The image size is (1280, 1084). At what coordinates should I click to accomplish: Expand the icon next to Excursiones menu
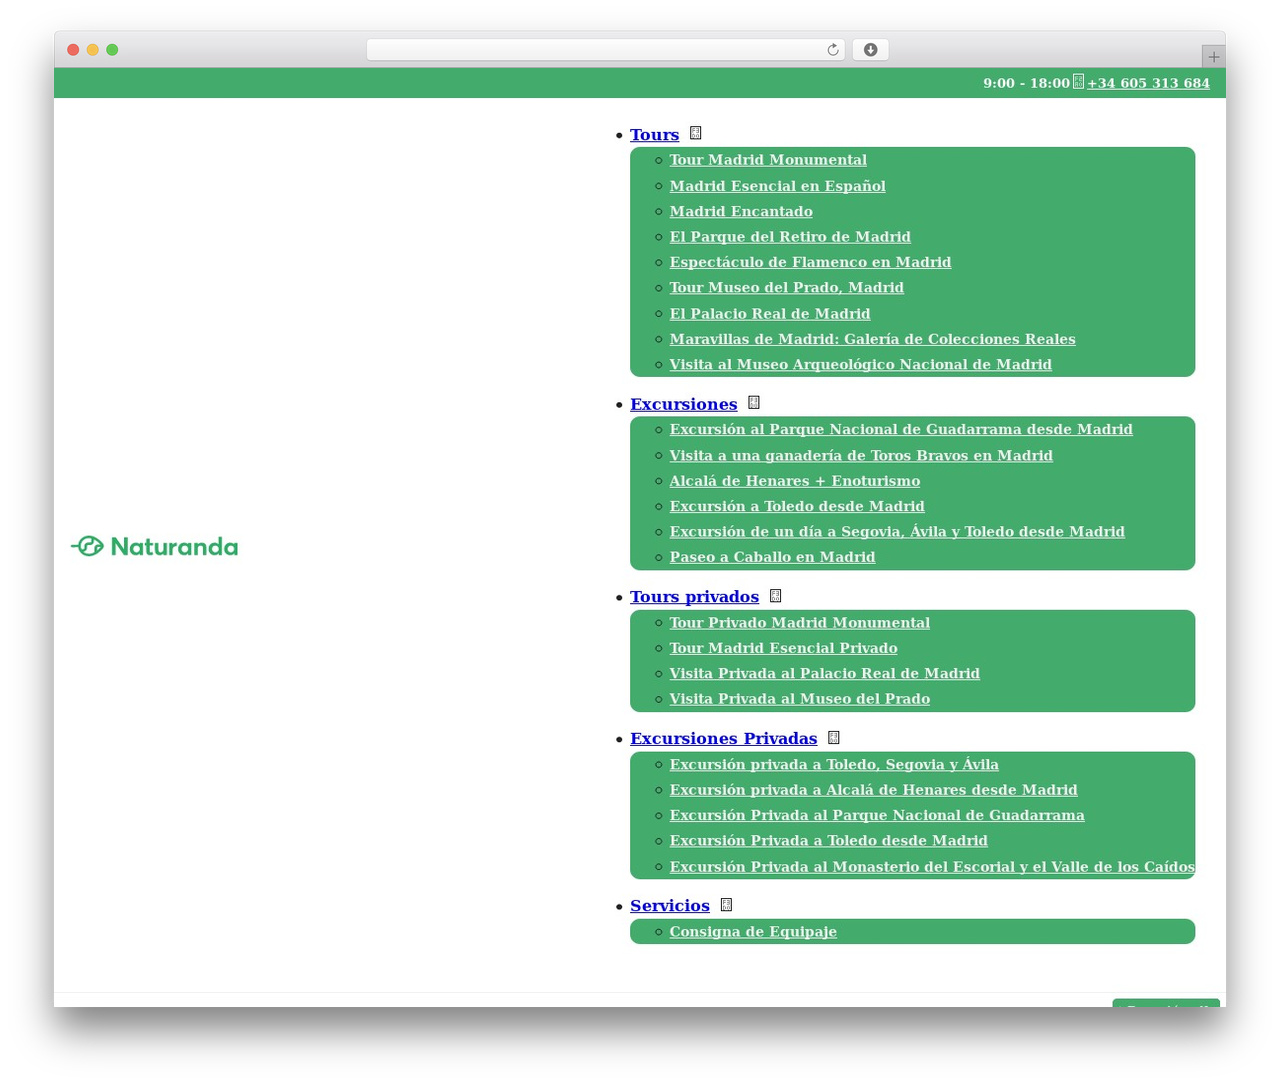tap(754, 403)
